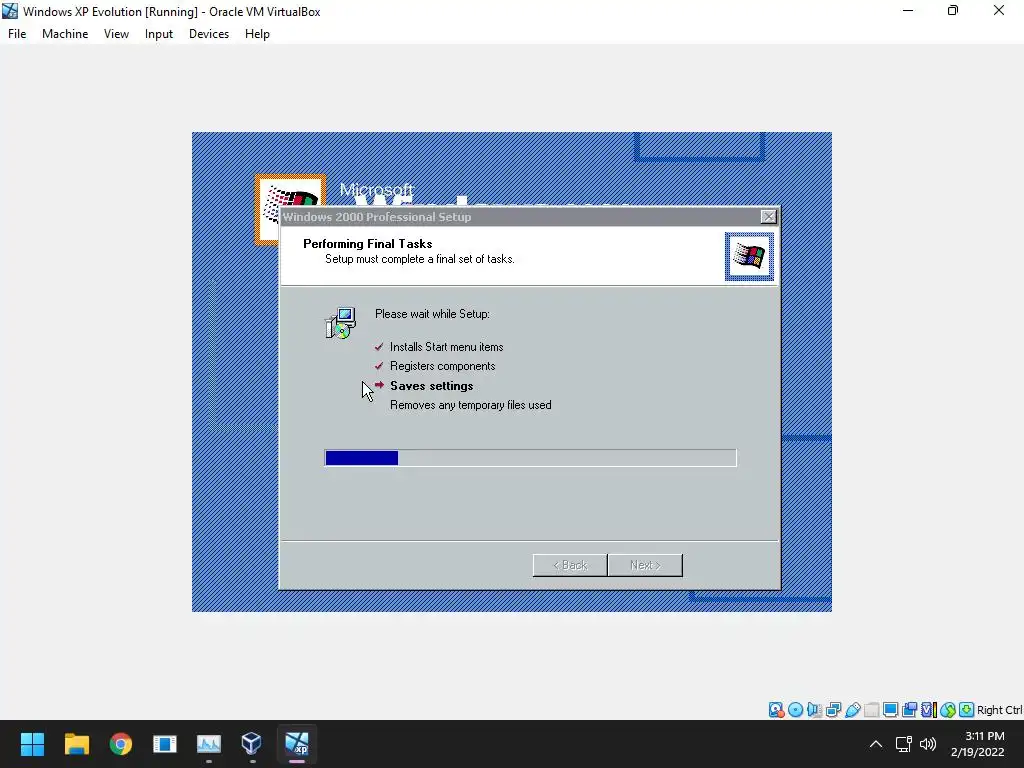Image resolution: width=1024 pixels, height=768 pixels.
Task: Click the audio status icon in VirtualBox
Action: (814, 710)
